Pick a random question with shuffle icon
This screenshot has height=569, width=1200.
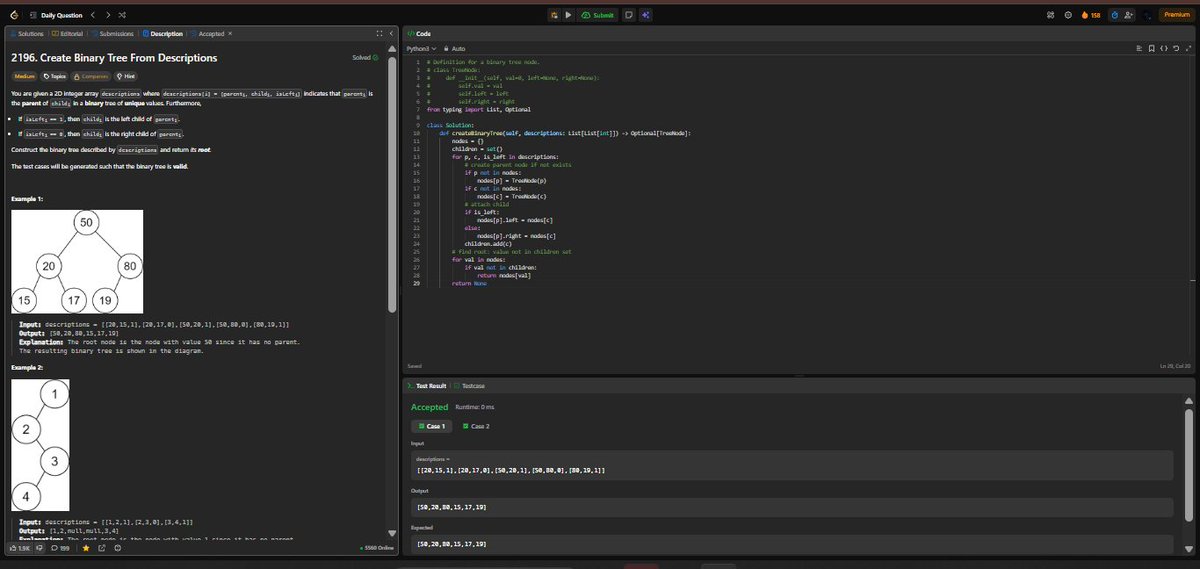click(x=122, y=15)
